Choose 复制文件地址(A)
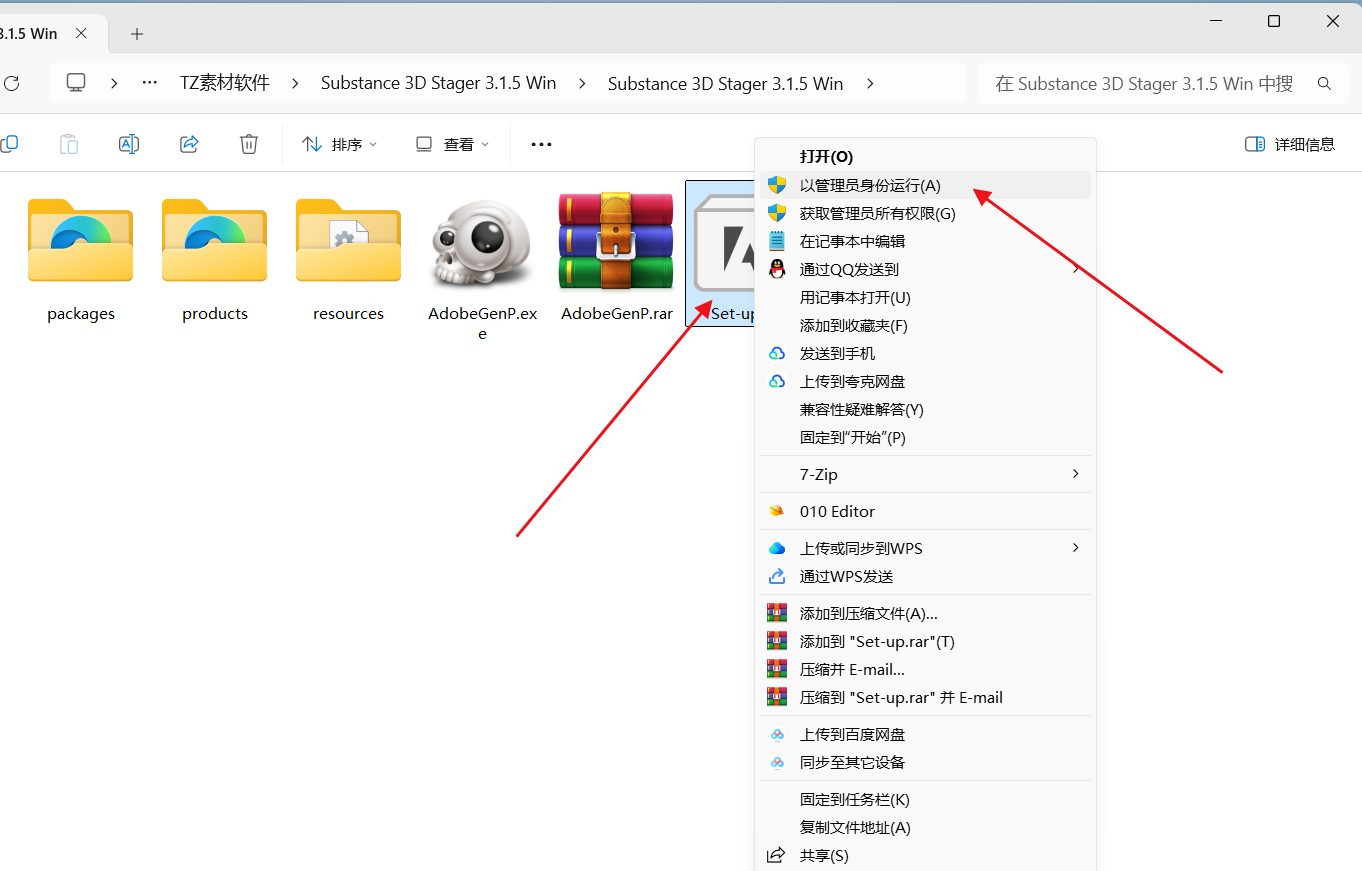This screenshot has height=871, width=1362. tap(925, 827)
